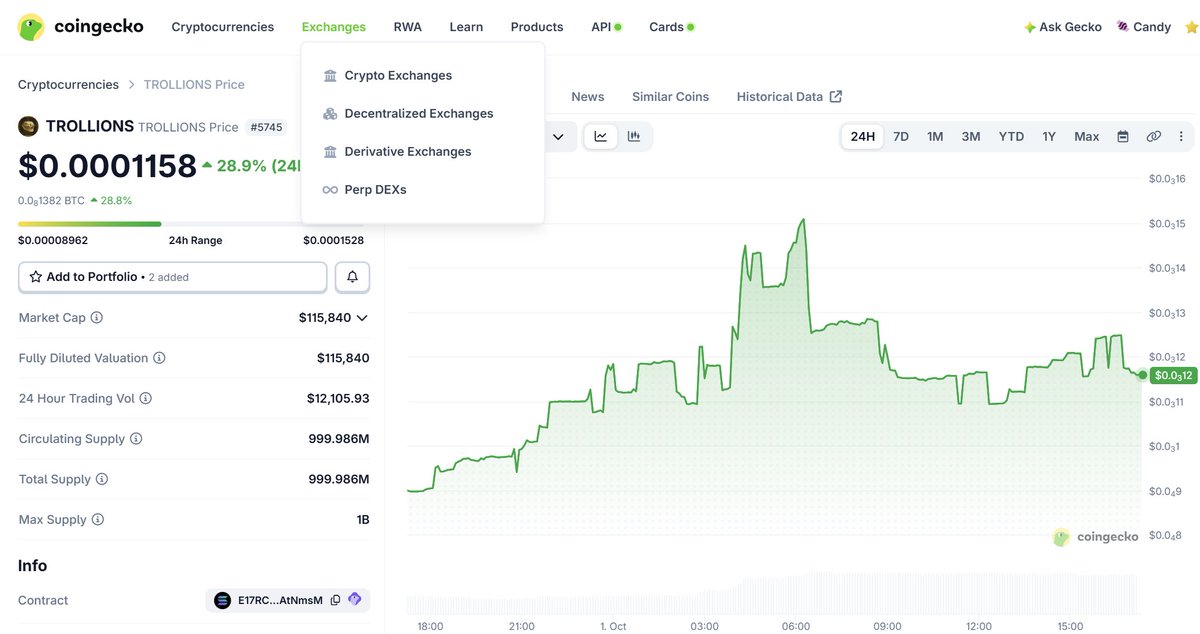
Task: Copy chart link icon
Action: 1153,137
